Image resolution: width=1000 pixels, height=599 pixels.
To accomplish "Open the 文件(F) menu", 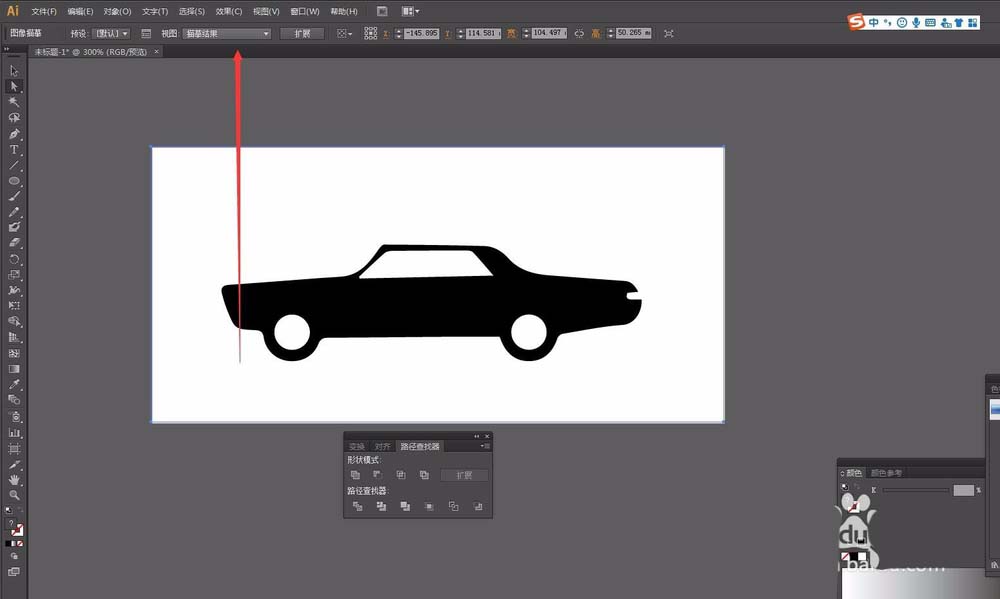I will (x=44, y=11).
